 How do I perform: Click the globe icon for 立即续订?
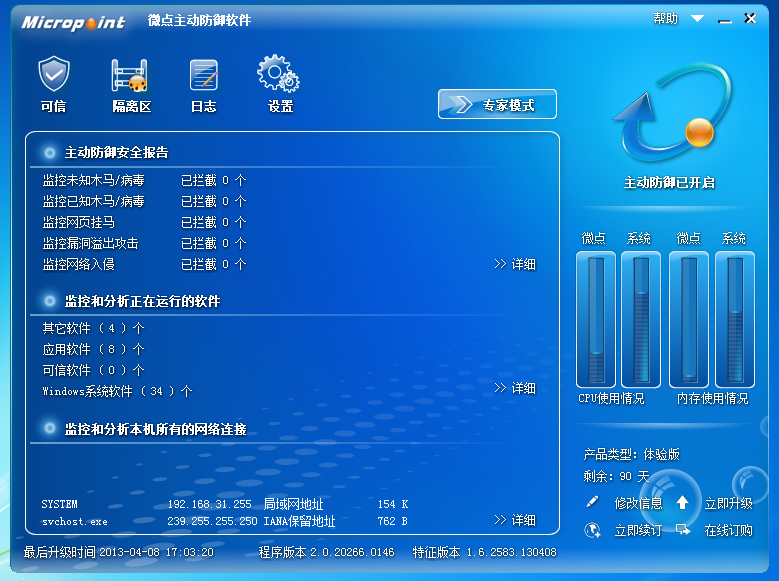(592, 530)
